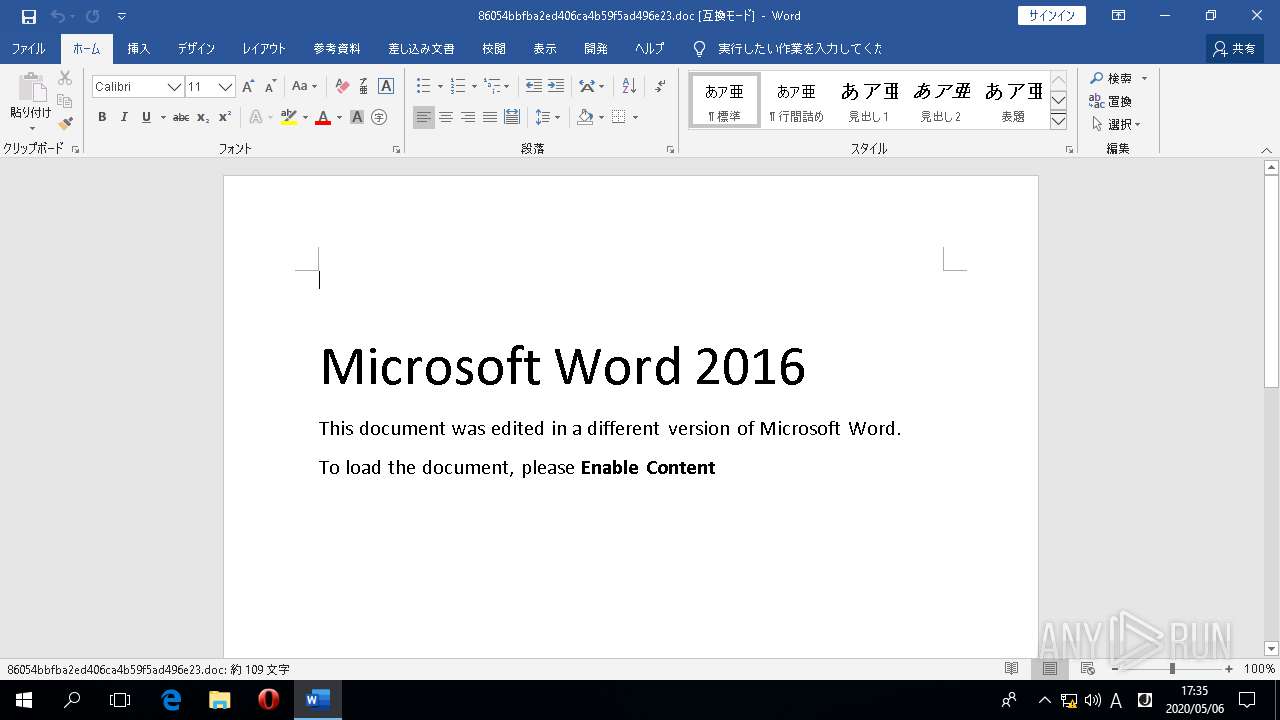Viewport: 1280px width, 720px height.
Task: Toggle center alignment
Action: (x=446, y=117)
